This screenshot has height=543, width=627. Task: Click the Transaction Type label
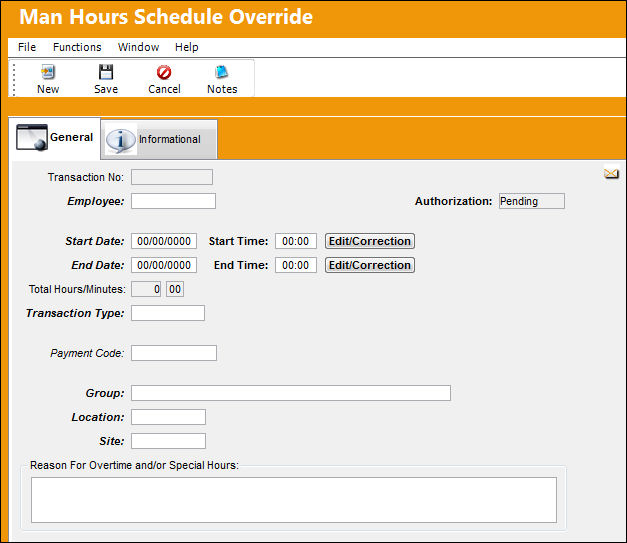pyautogui.click(x=75, y=313)
